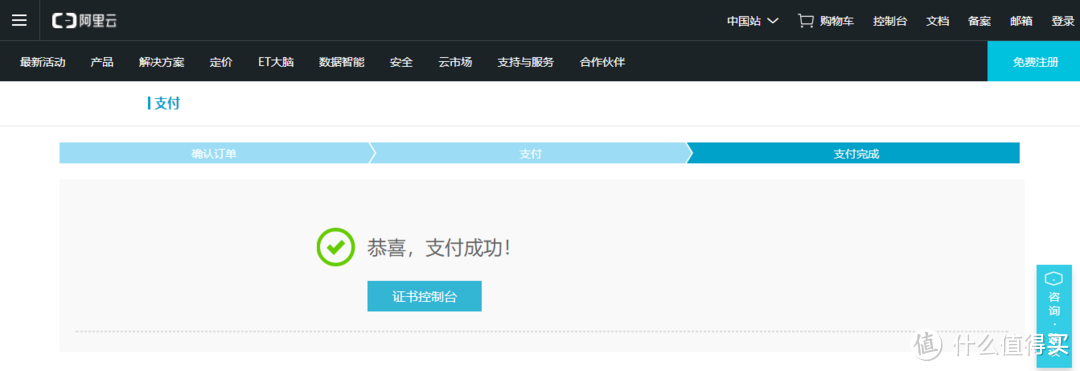Open 云市场 menu
Image resolution: width=1080 pixels, height=371 pixels.
point(455,62)
